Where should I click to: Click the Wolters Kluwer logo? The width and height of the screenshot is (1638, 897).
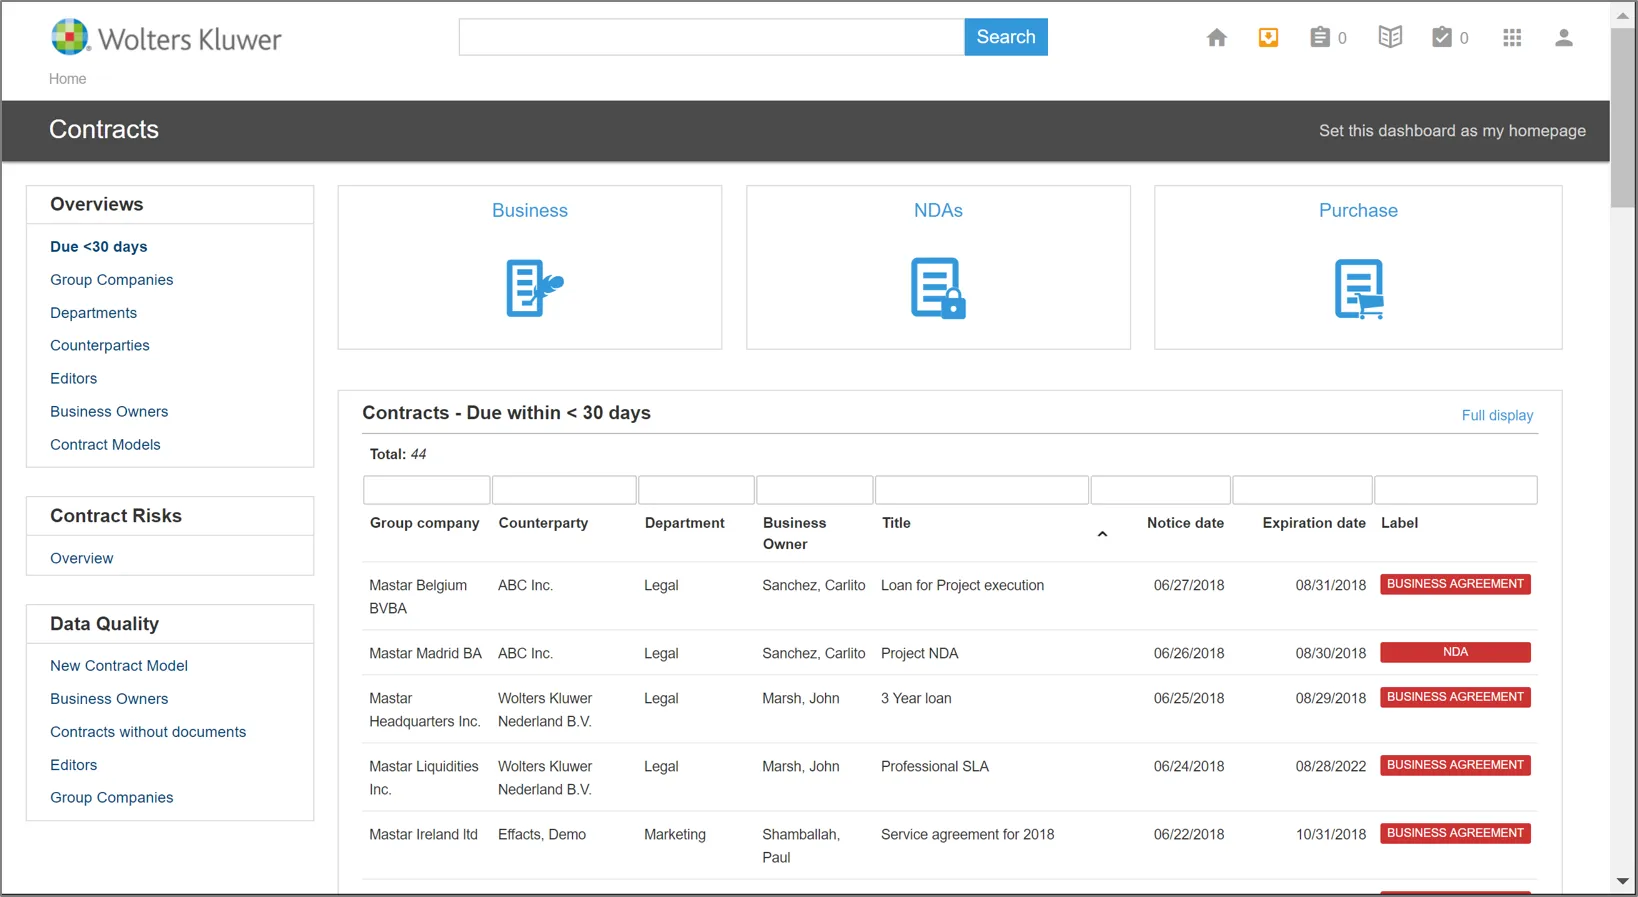coord(166,38)
